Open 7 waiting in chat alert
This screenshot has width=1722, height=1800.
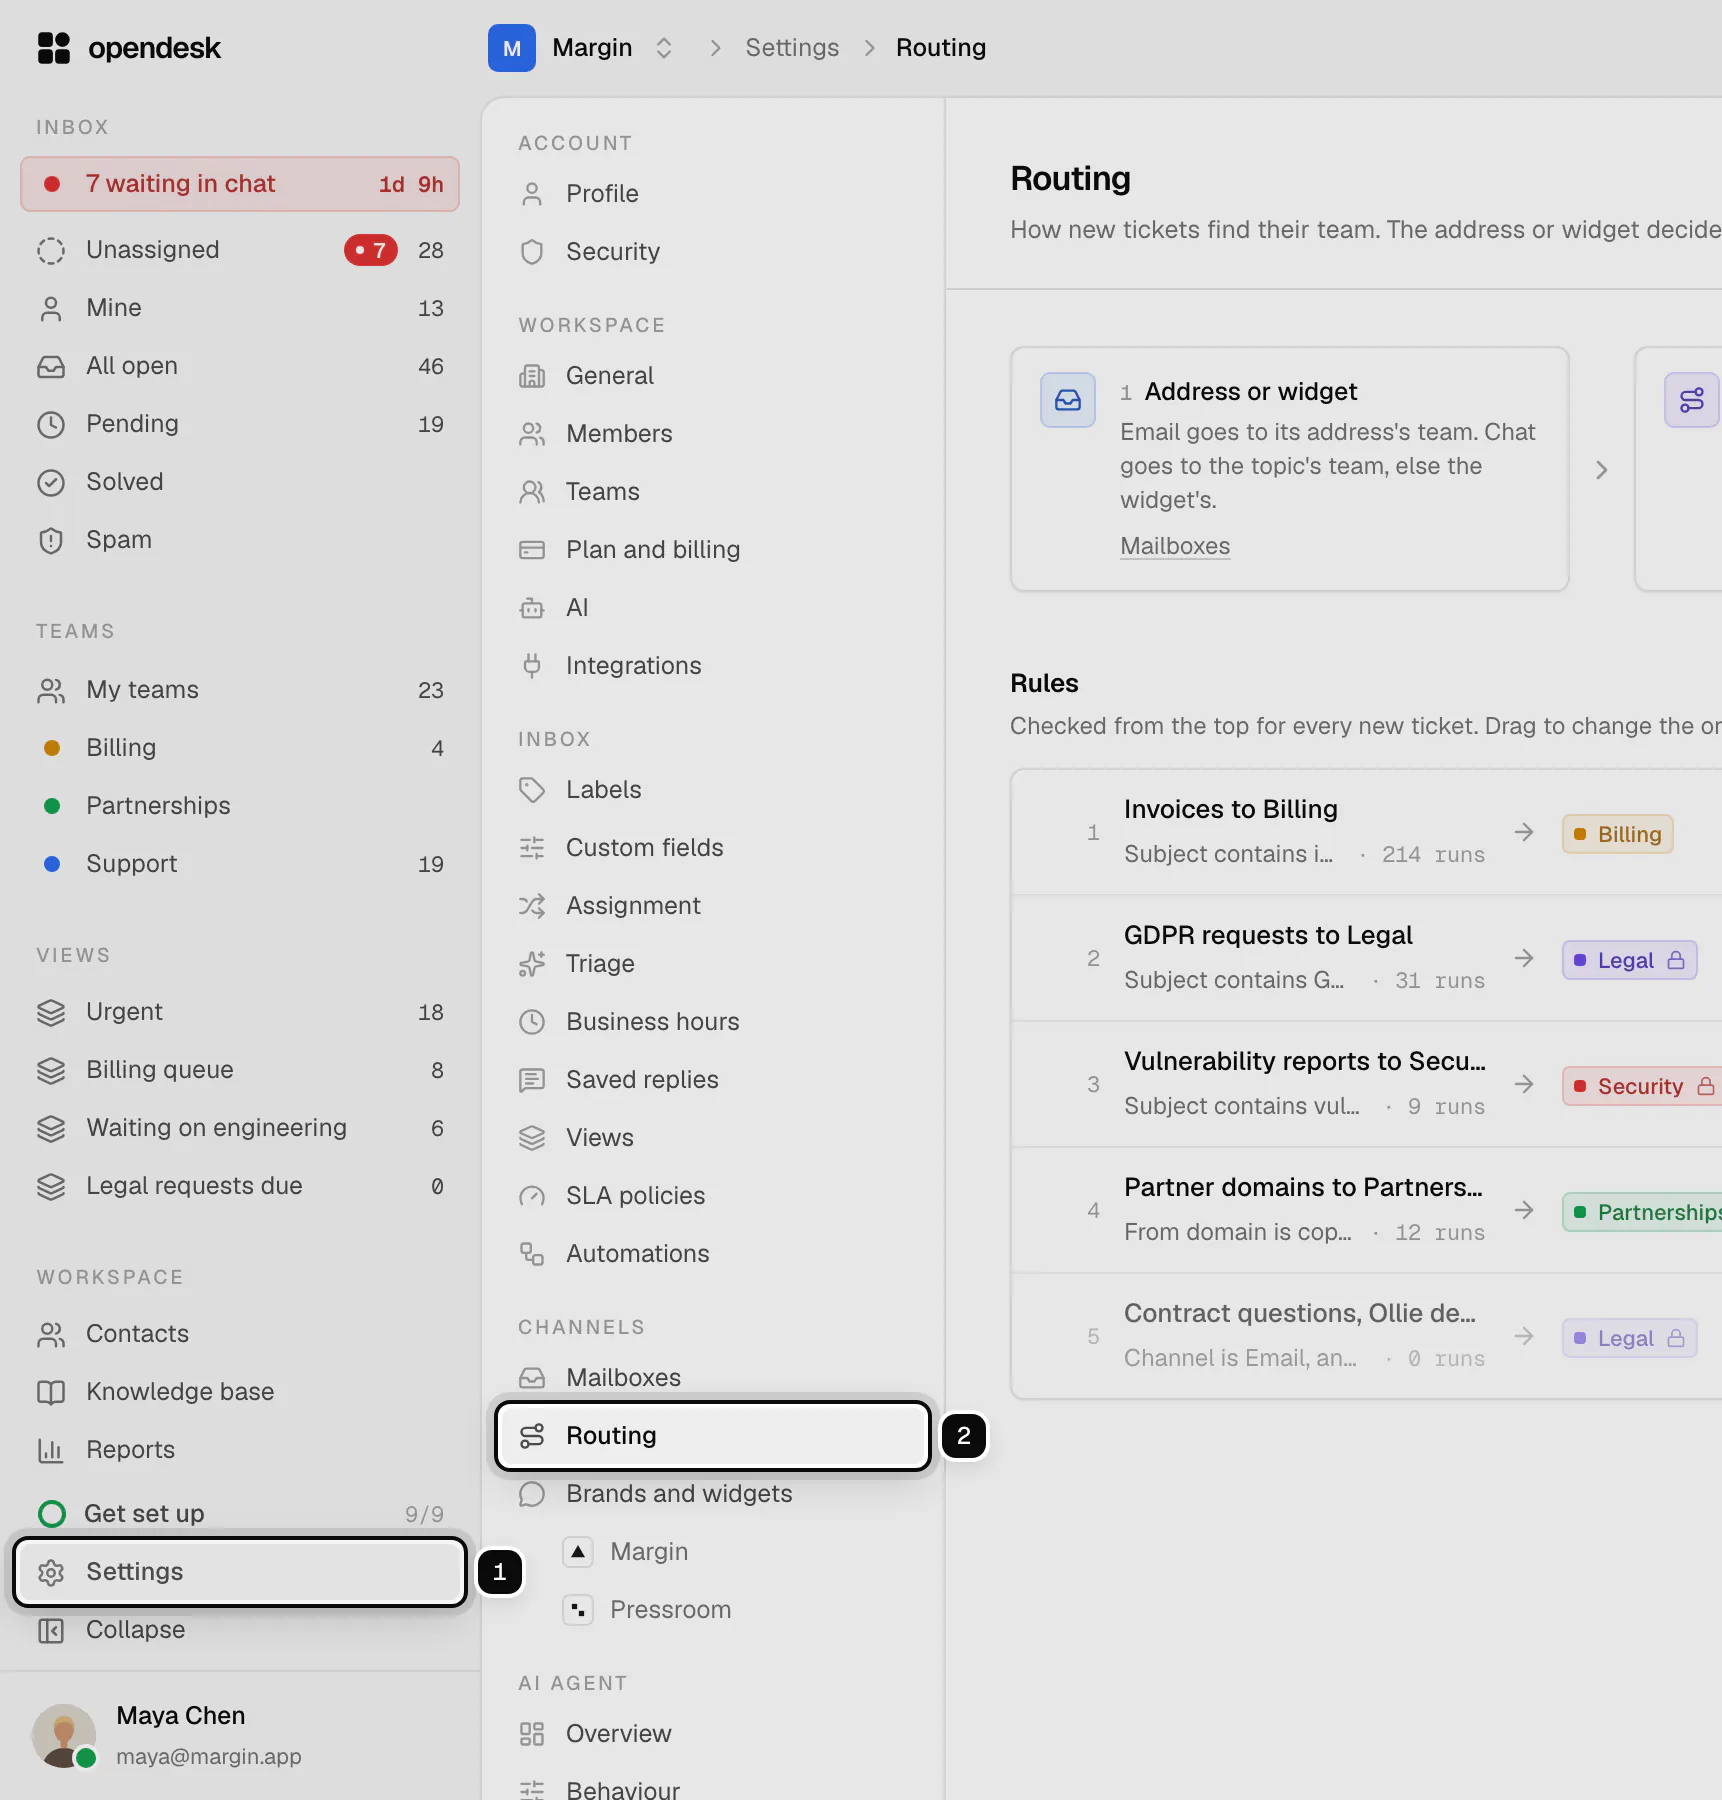[x=240, y=184]
